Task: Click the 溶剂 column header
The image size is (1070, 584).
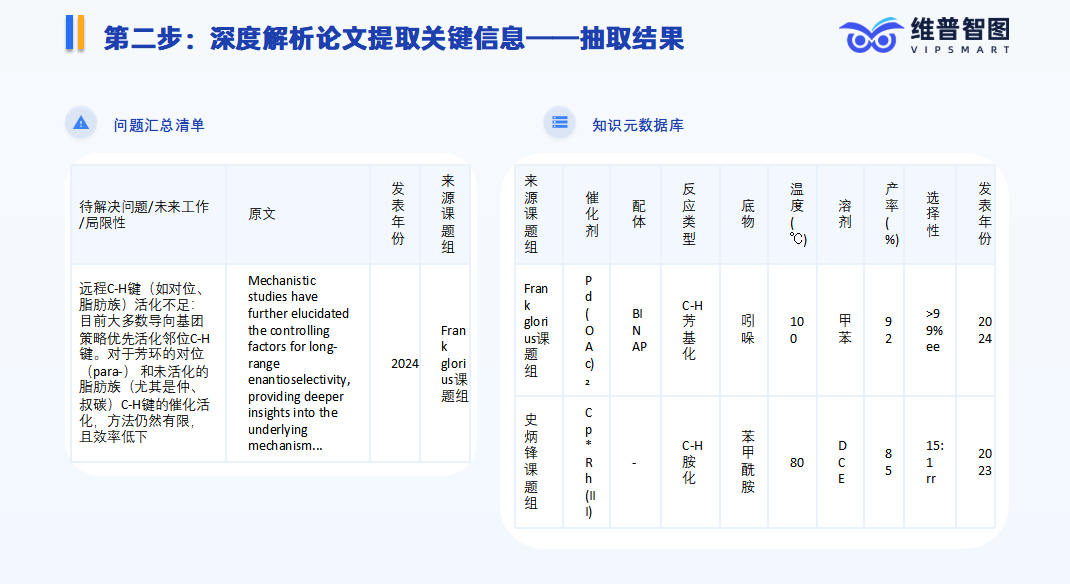Action: (x=841, y=214)
